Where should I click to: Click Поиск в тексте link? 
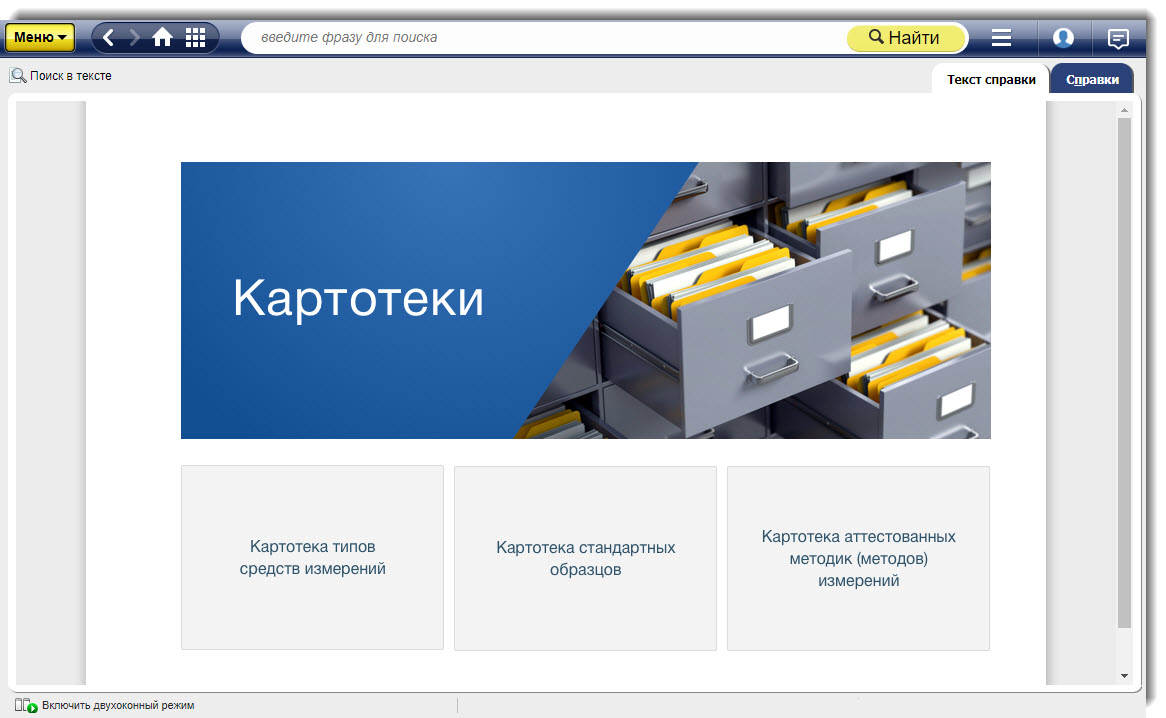click(x=71, y=76)
